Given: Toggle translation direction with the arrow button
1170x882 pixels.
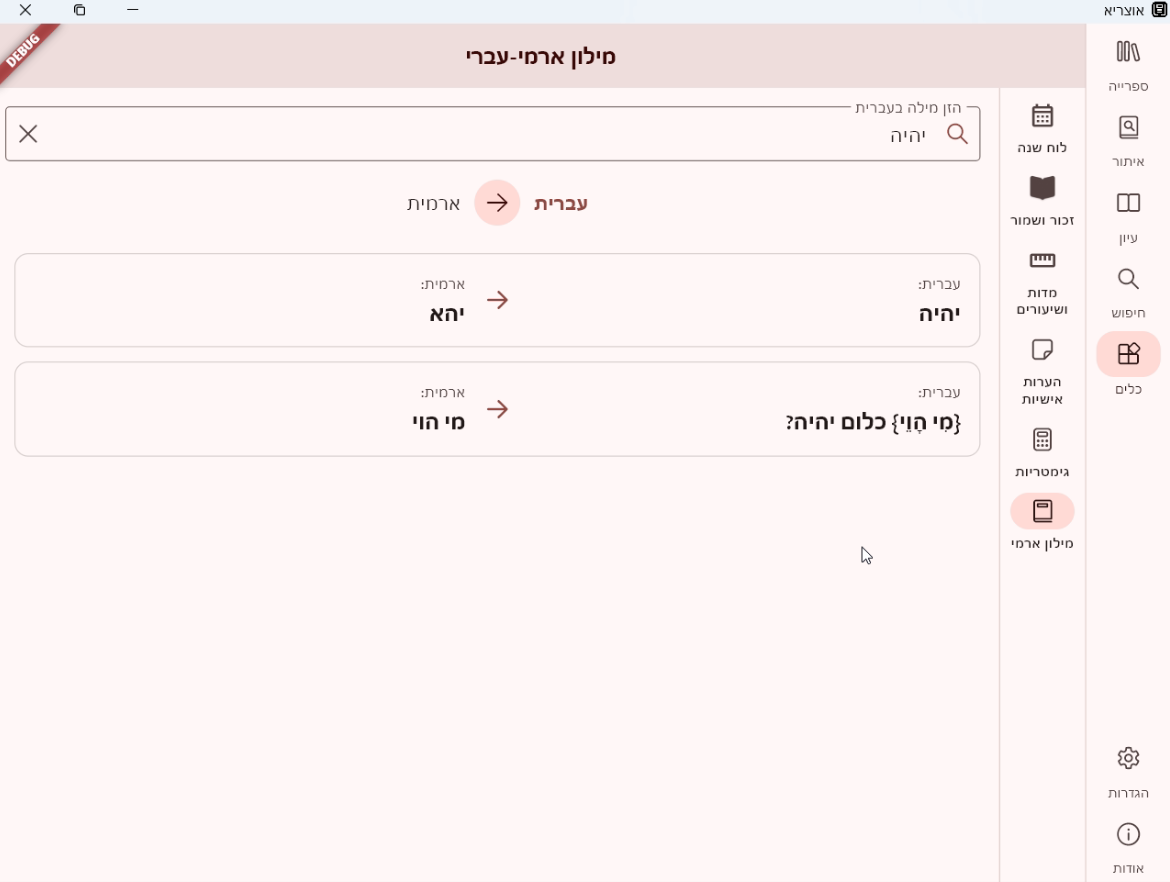Looking at the screenshot, I should tap(497, 203).
